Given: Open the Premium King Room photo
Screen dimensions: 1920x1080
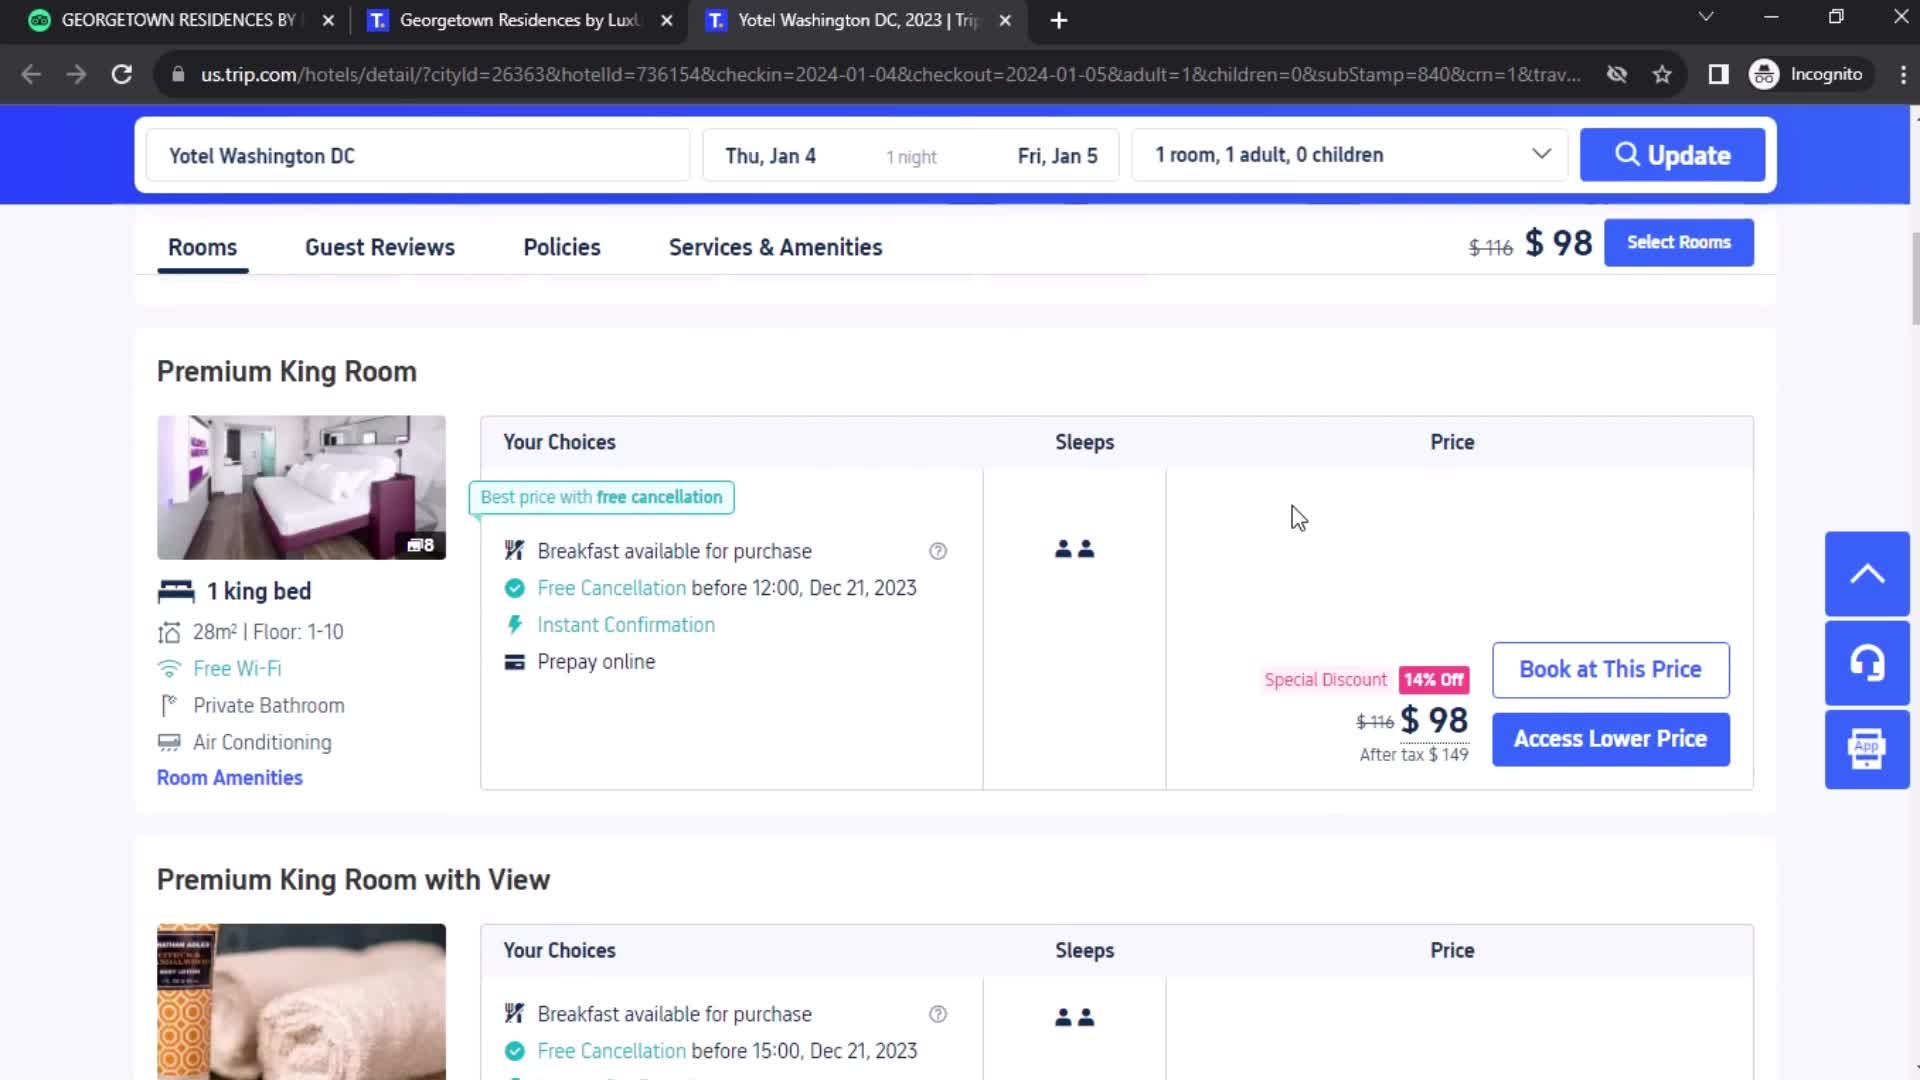Looking at the screenshot, I should [301, 487].
